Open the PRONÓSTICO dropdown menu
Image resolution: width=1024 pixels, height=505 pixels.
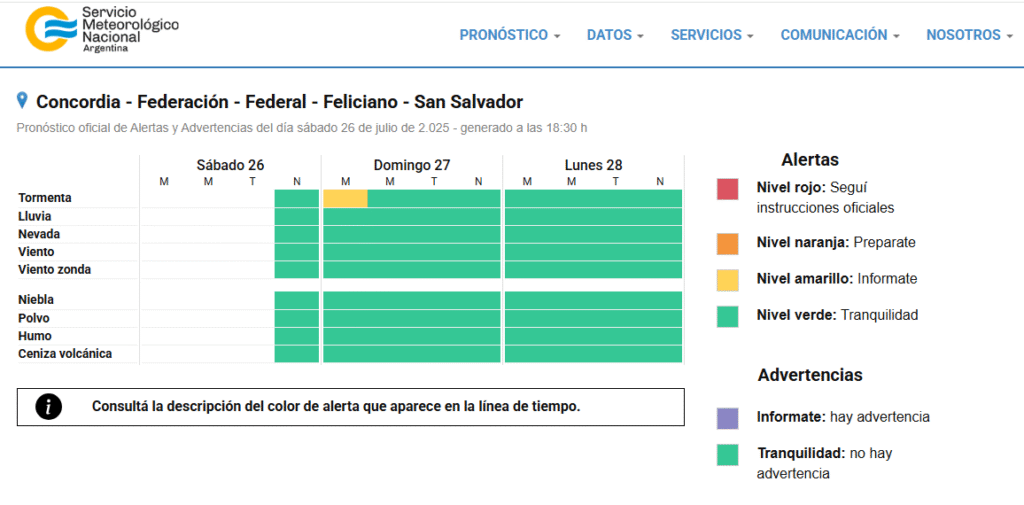509,35
